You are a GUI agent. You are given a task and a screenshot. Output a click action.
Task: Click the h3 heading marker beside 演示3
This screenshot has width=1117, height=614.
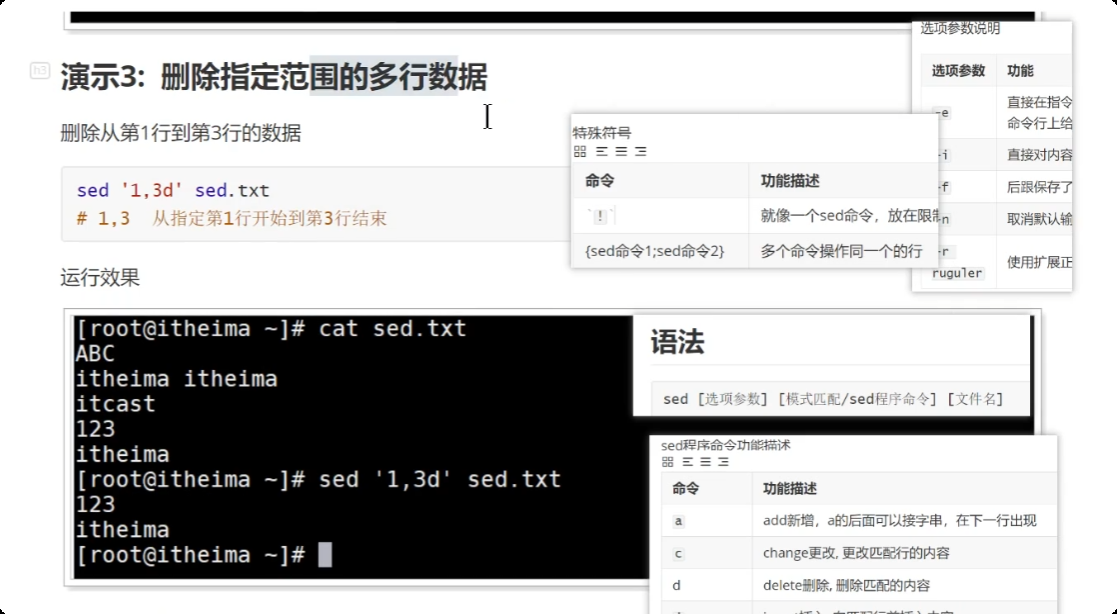[37, 70]
